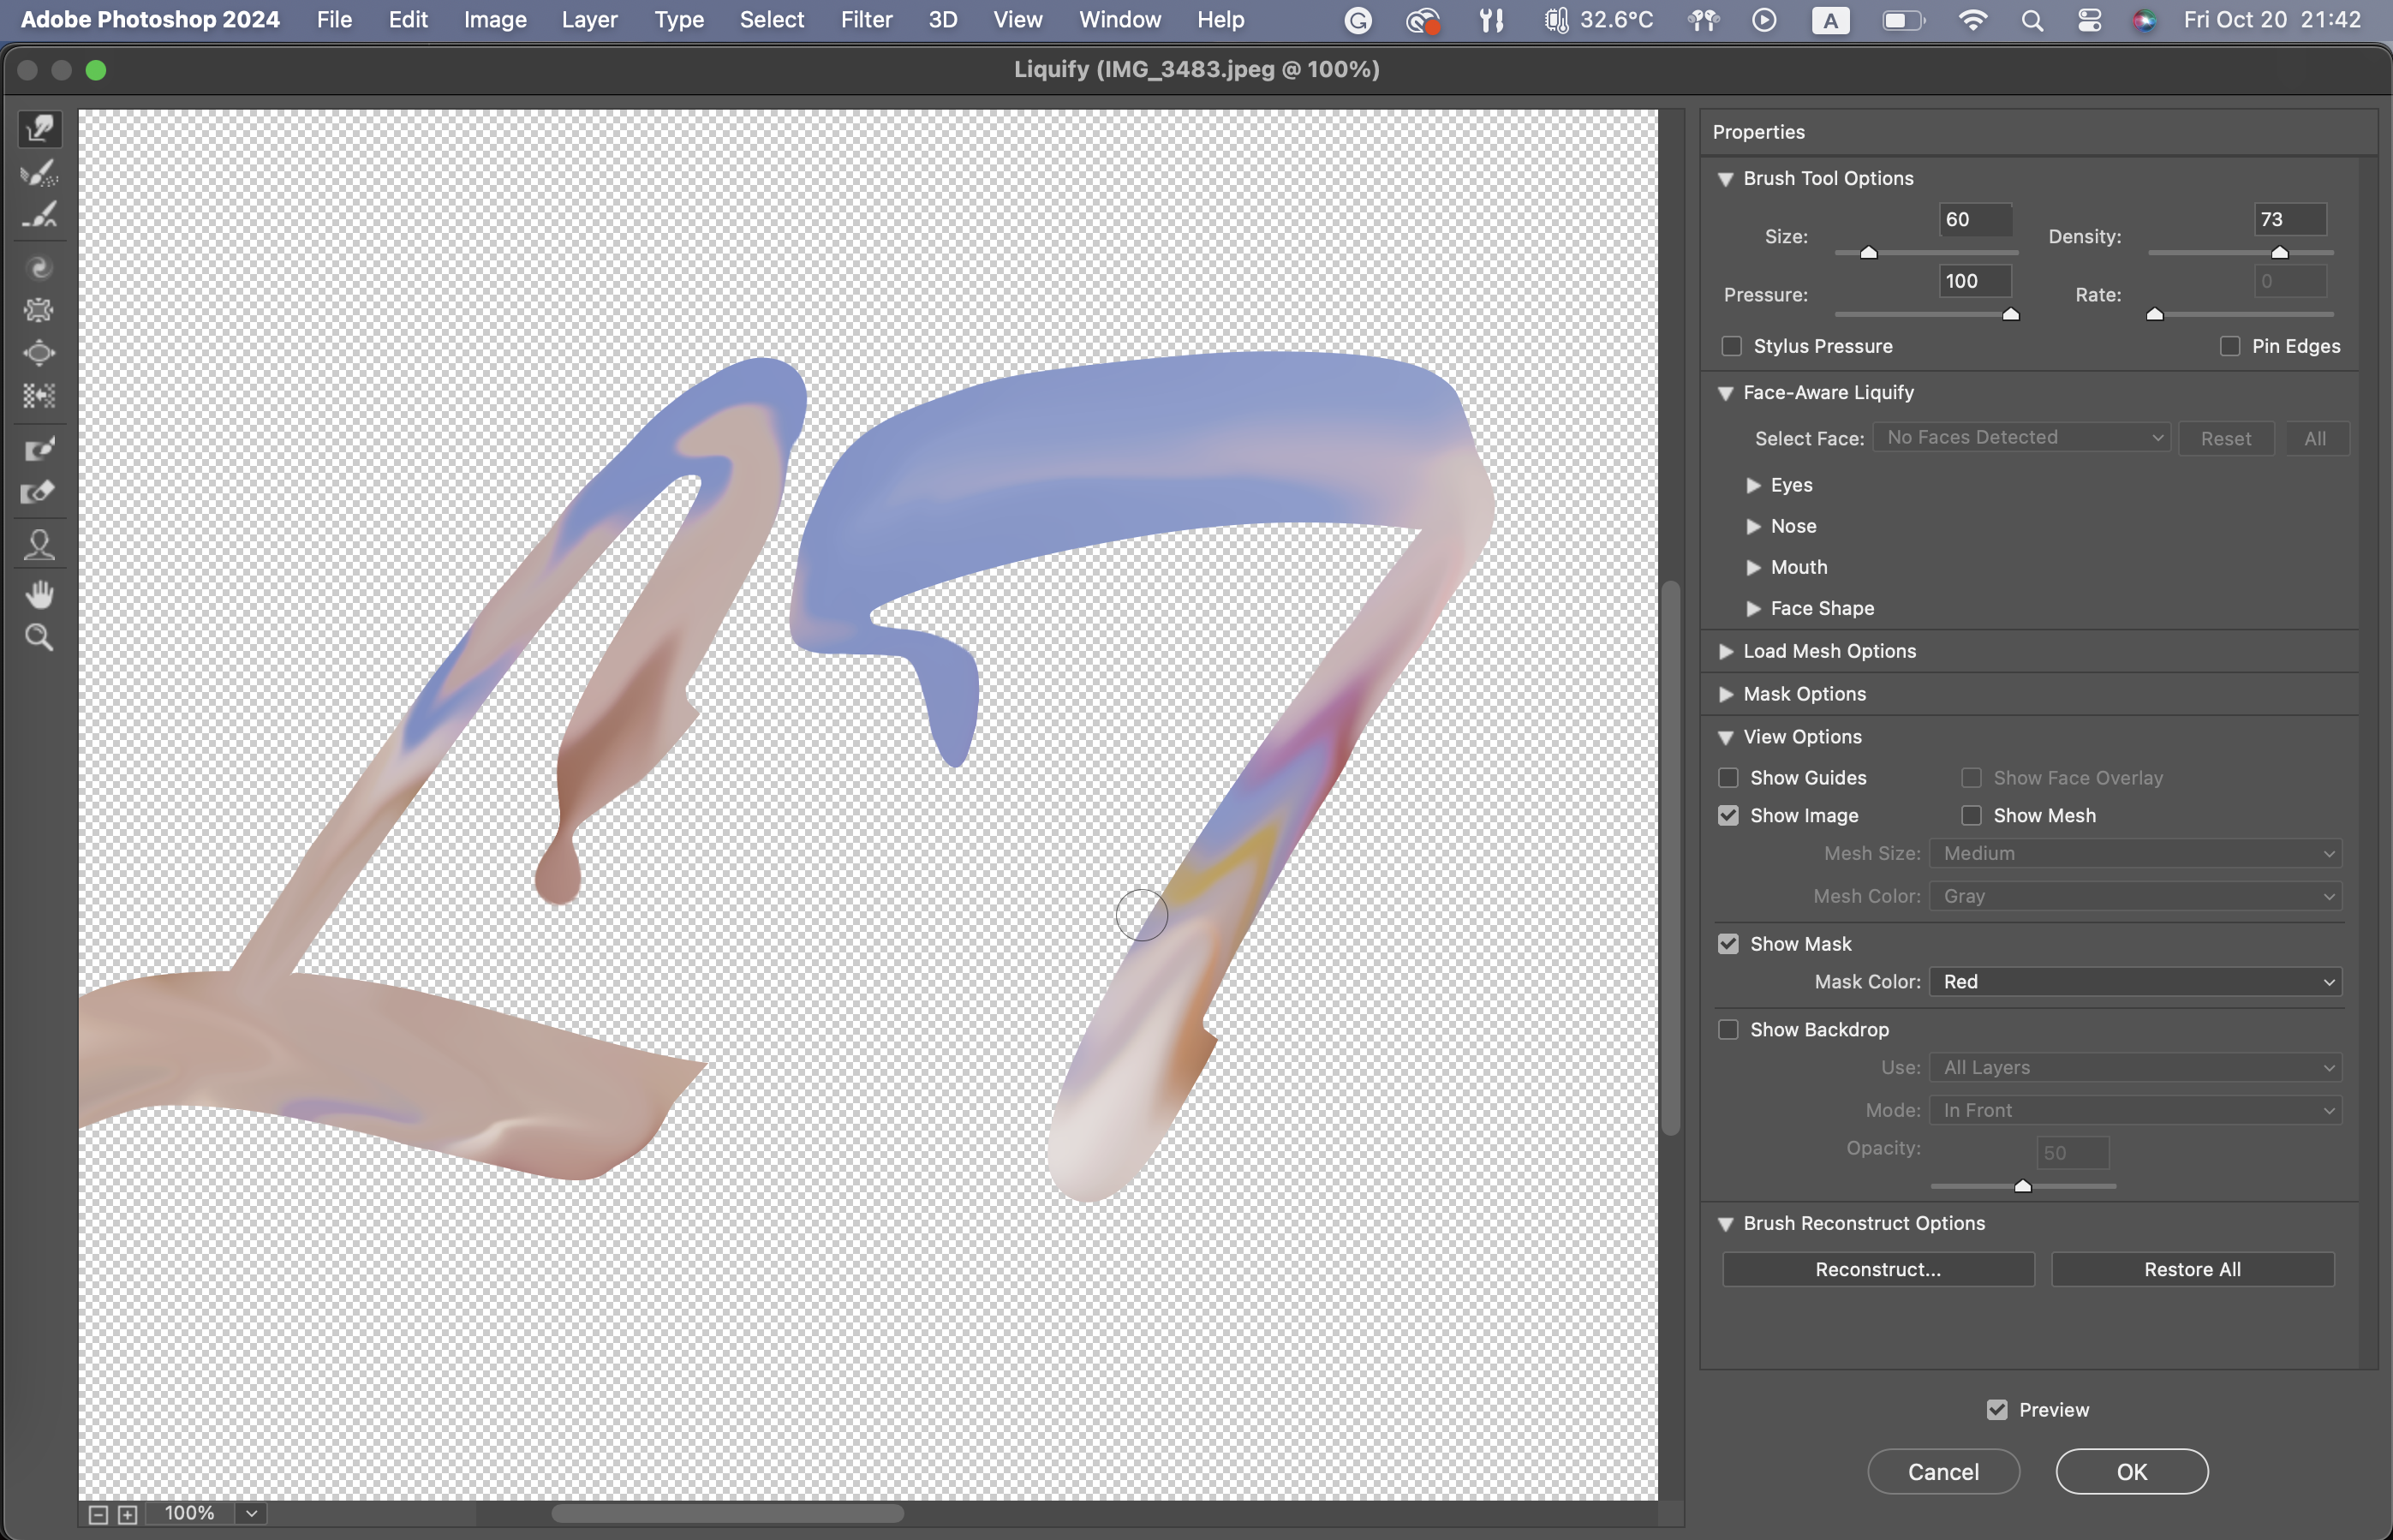Viewport: 2393px width, 1540px height.
Task: Select the Twirl Clockwise tool
Action: tap(40, 268)
